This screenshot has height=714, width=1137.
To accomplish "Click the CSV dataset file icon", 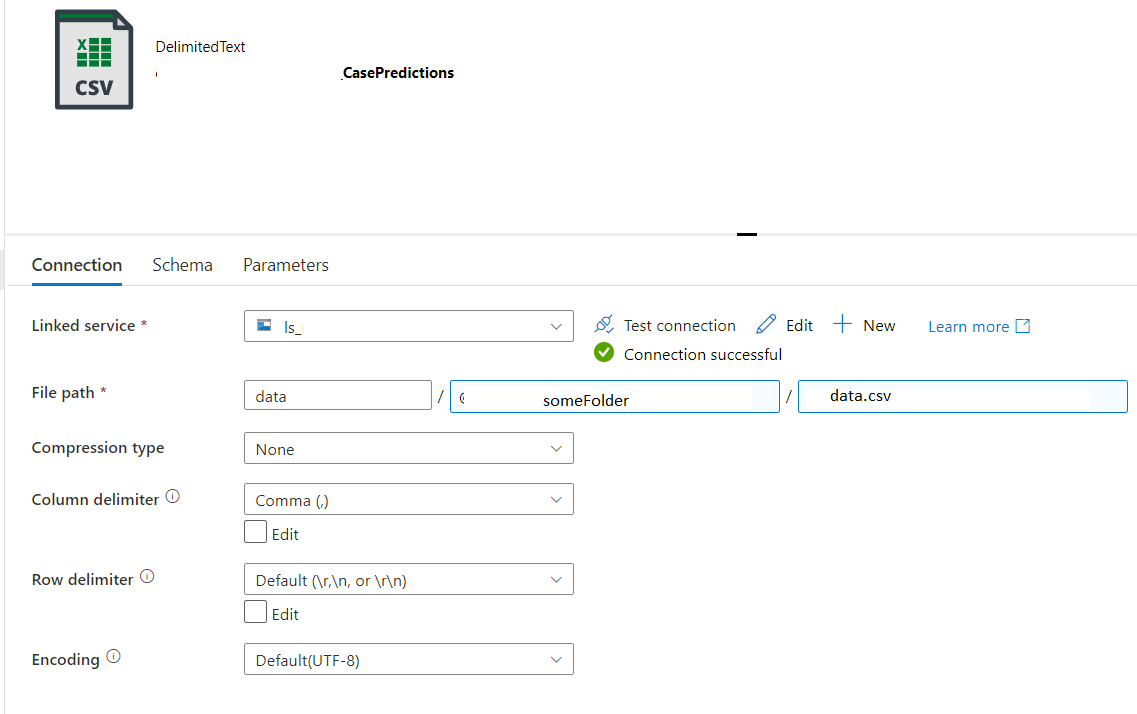I will point(94,60).
